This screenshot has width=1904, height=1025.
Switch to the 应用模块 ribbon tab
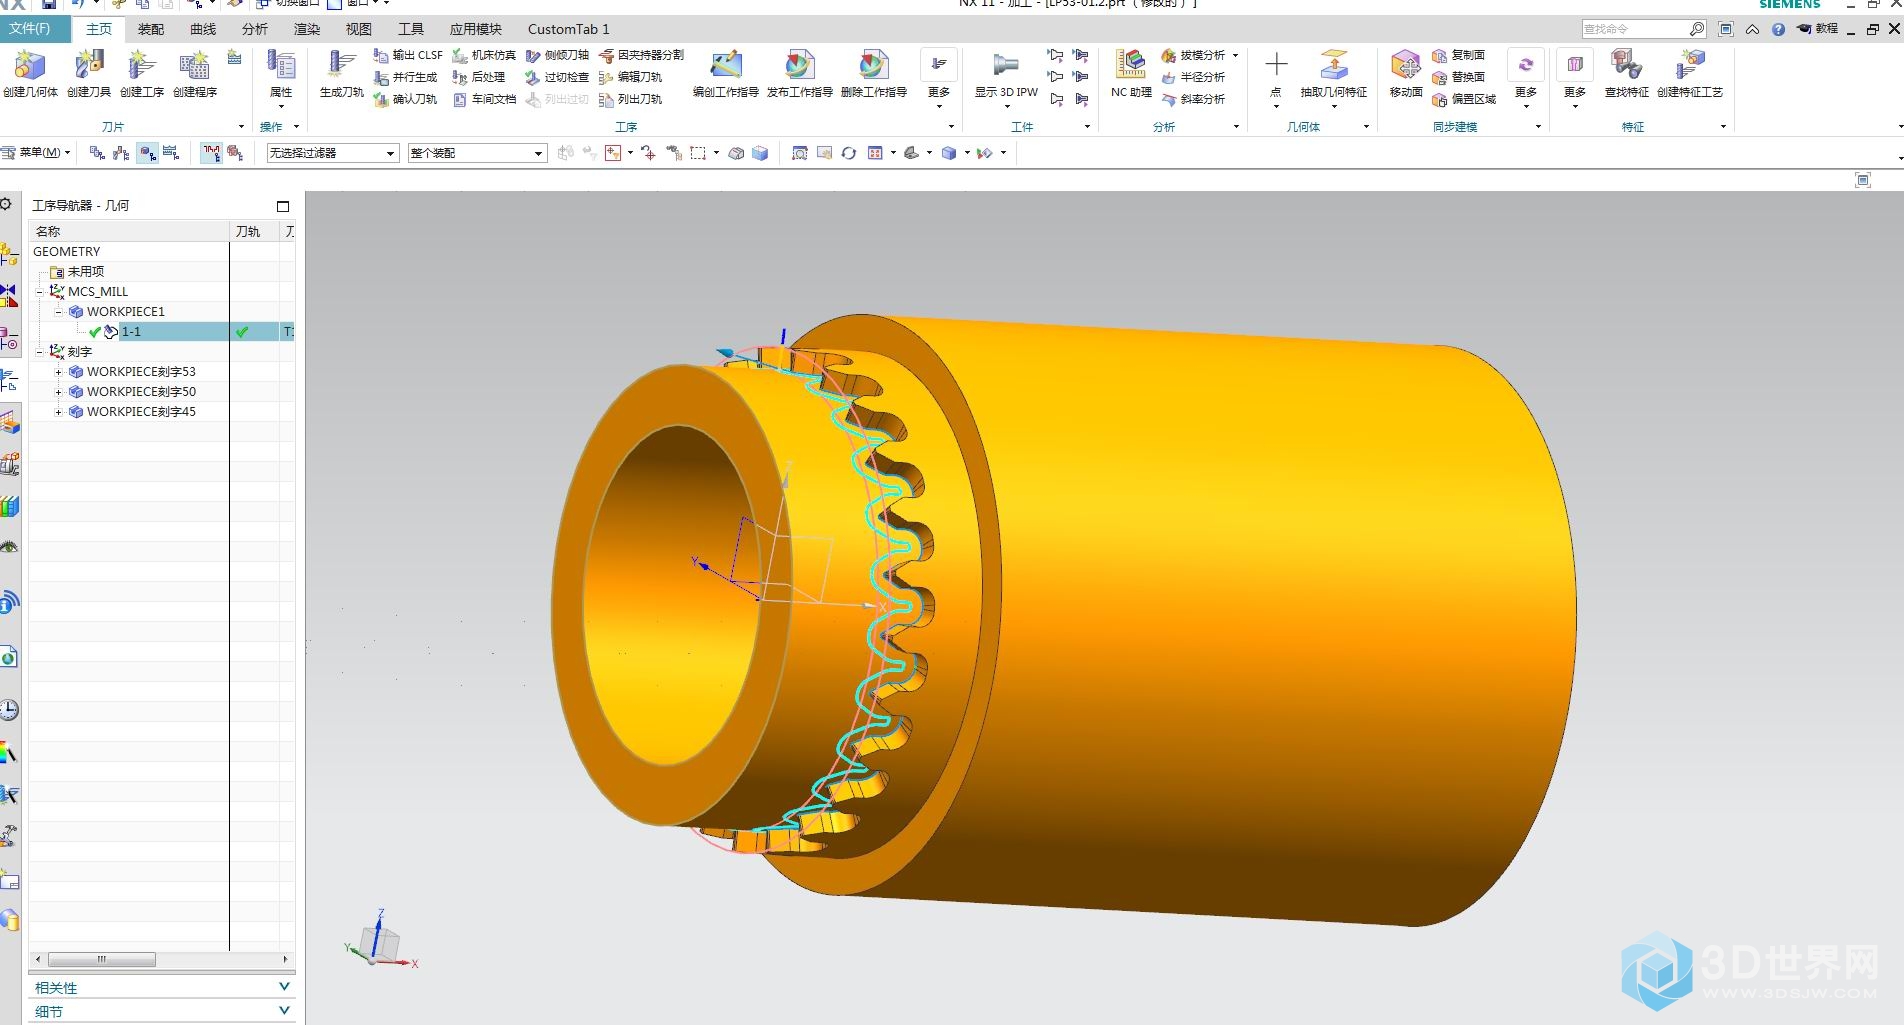[x=476, y=29]
